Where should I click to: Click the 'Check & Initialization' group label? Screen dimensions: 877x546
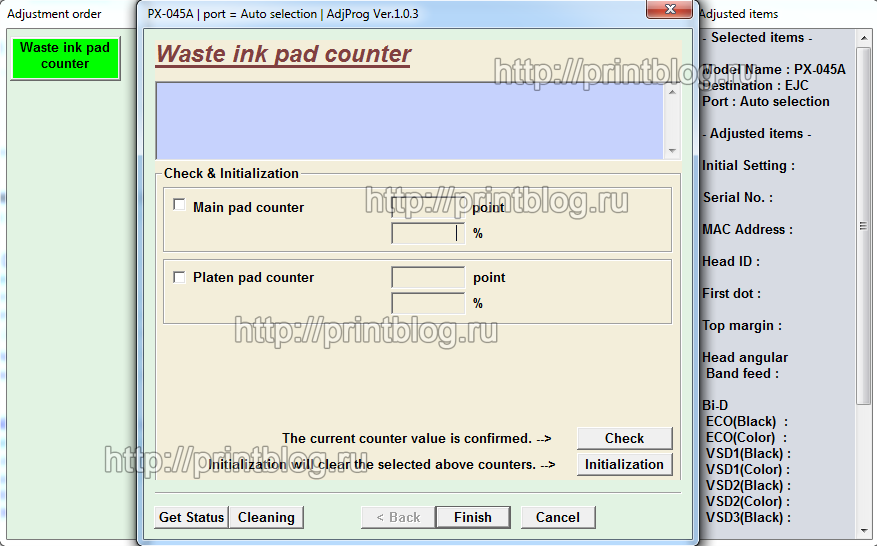[x=231, y=173]
